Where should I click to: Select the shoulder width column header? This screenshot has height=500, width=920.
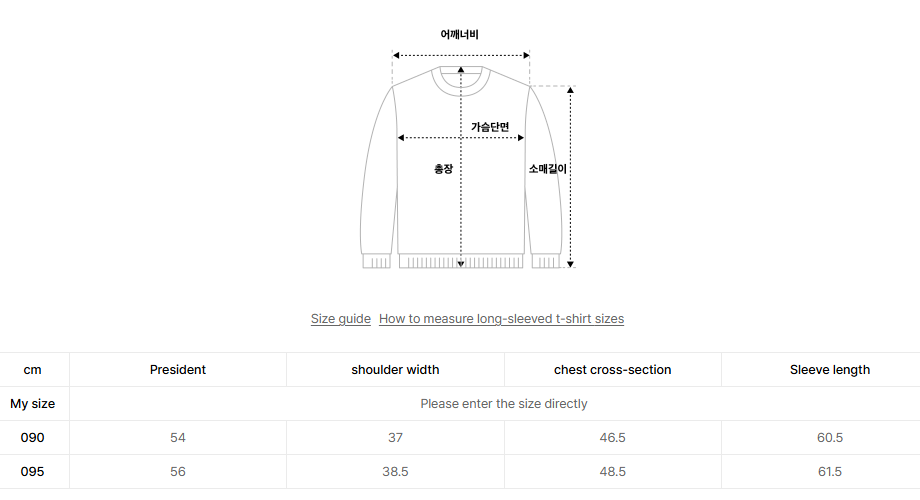click(x=395, y=370)
